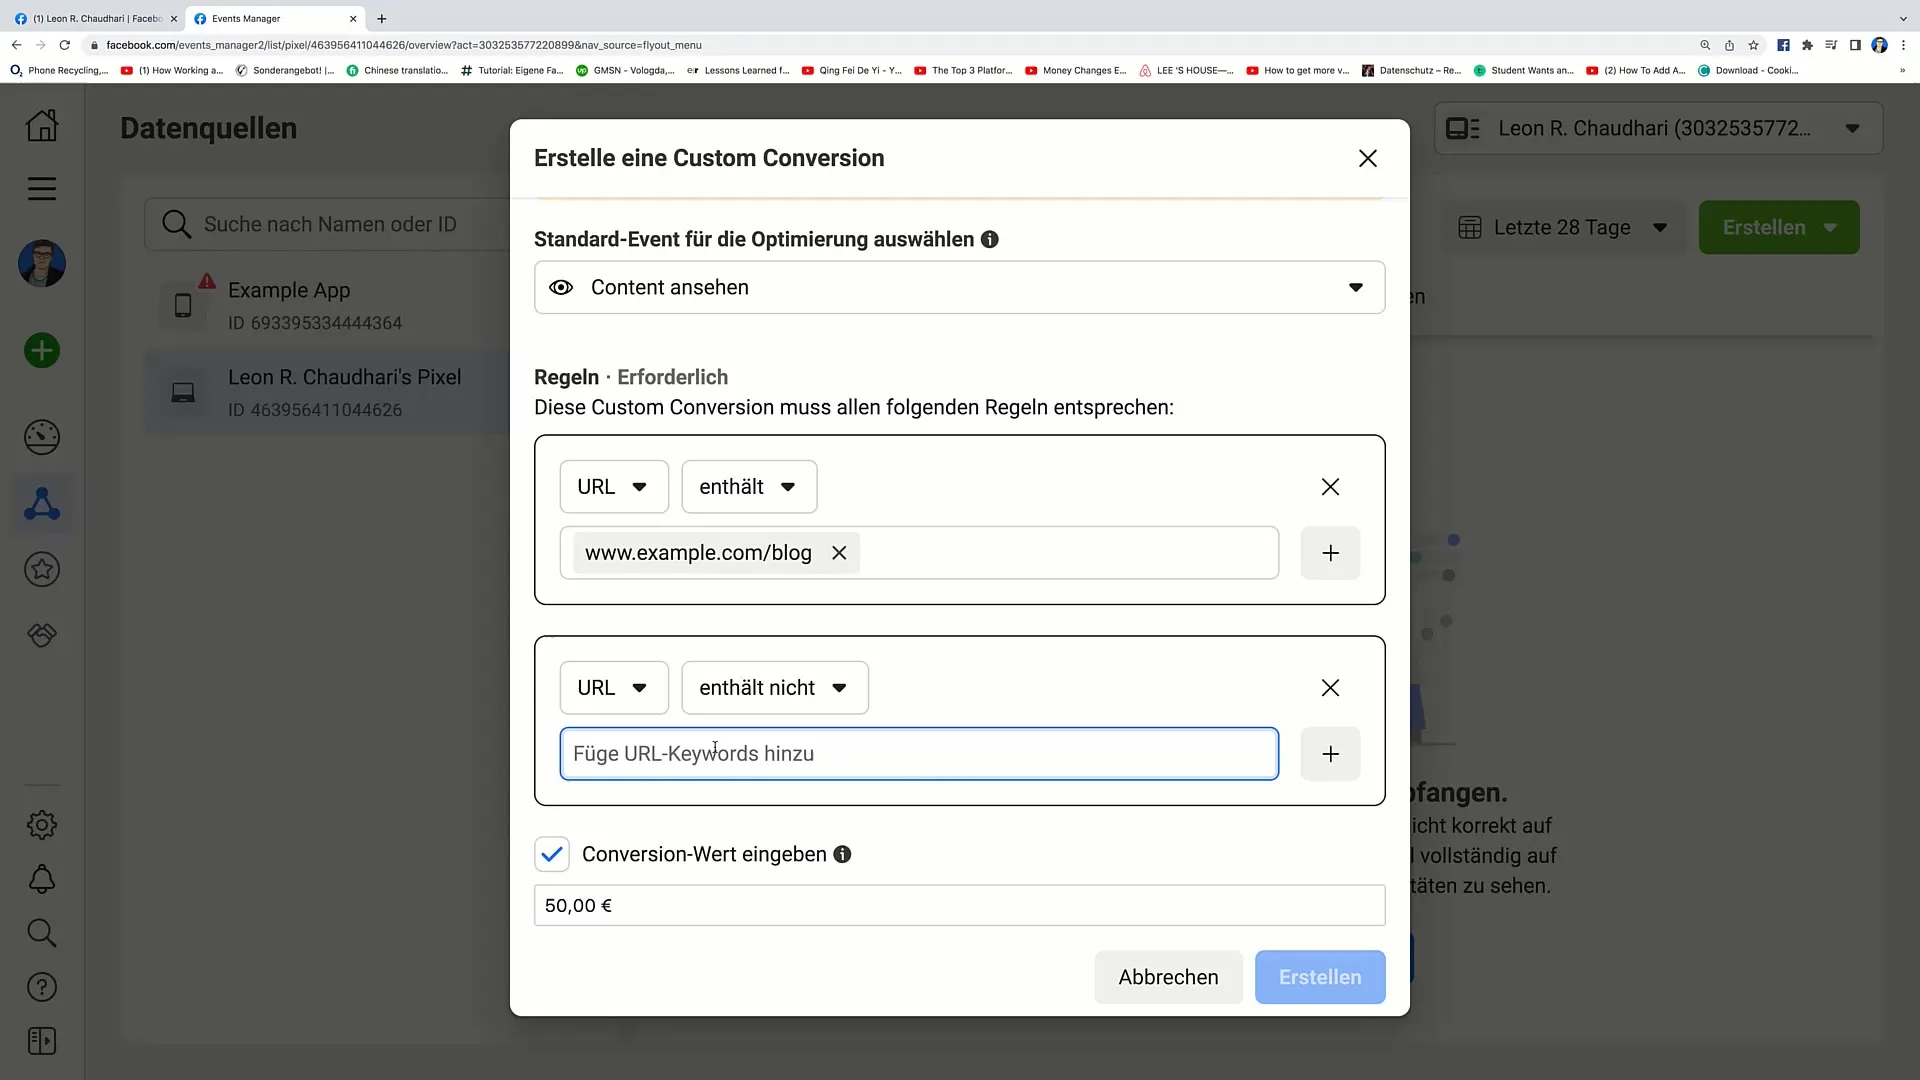Open the second rule's URL dropdown
The width and height of the screenshot is (1920, 1080).
click(614, 688)
